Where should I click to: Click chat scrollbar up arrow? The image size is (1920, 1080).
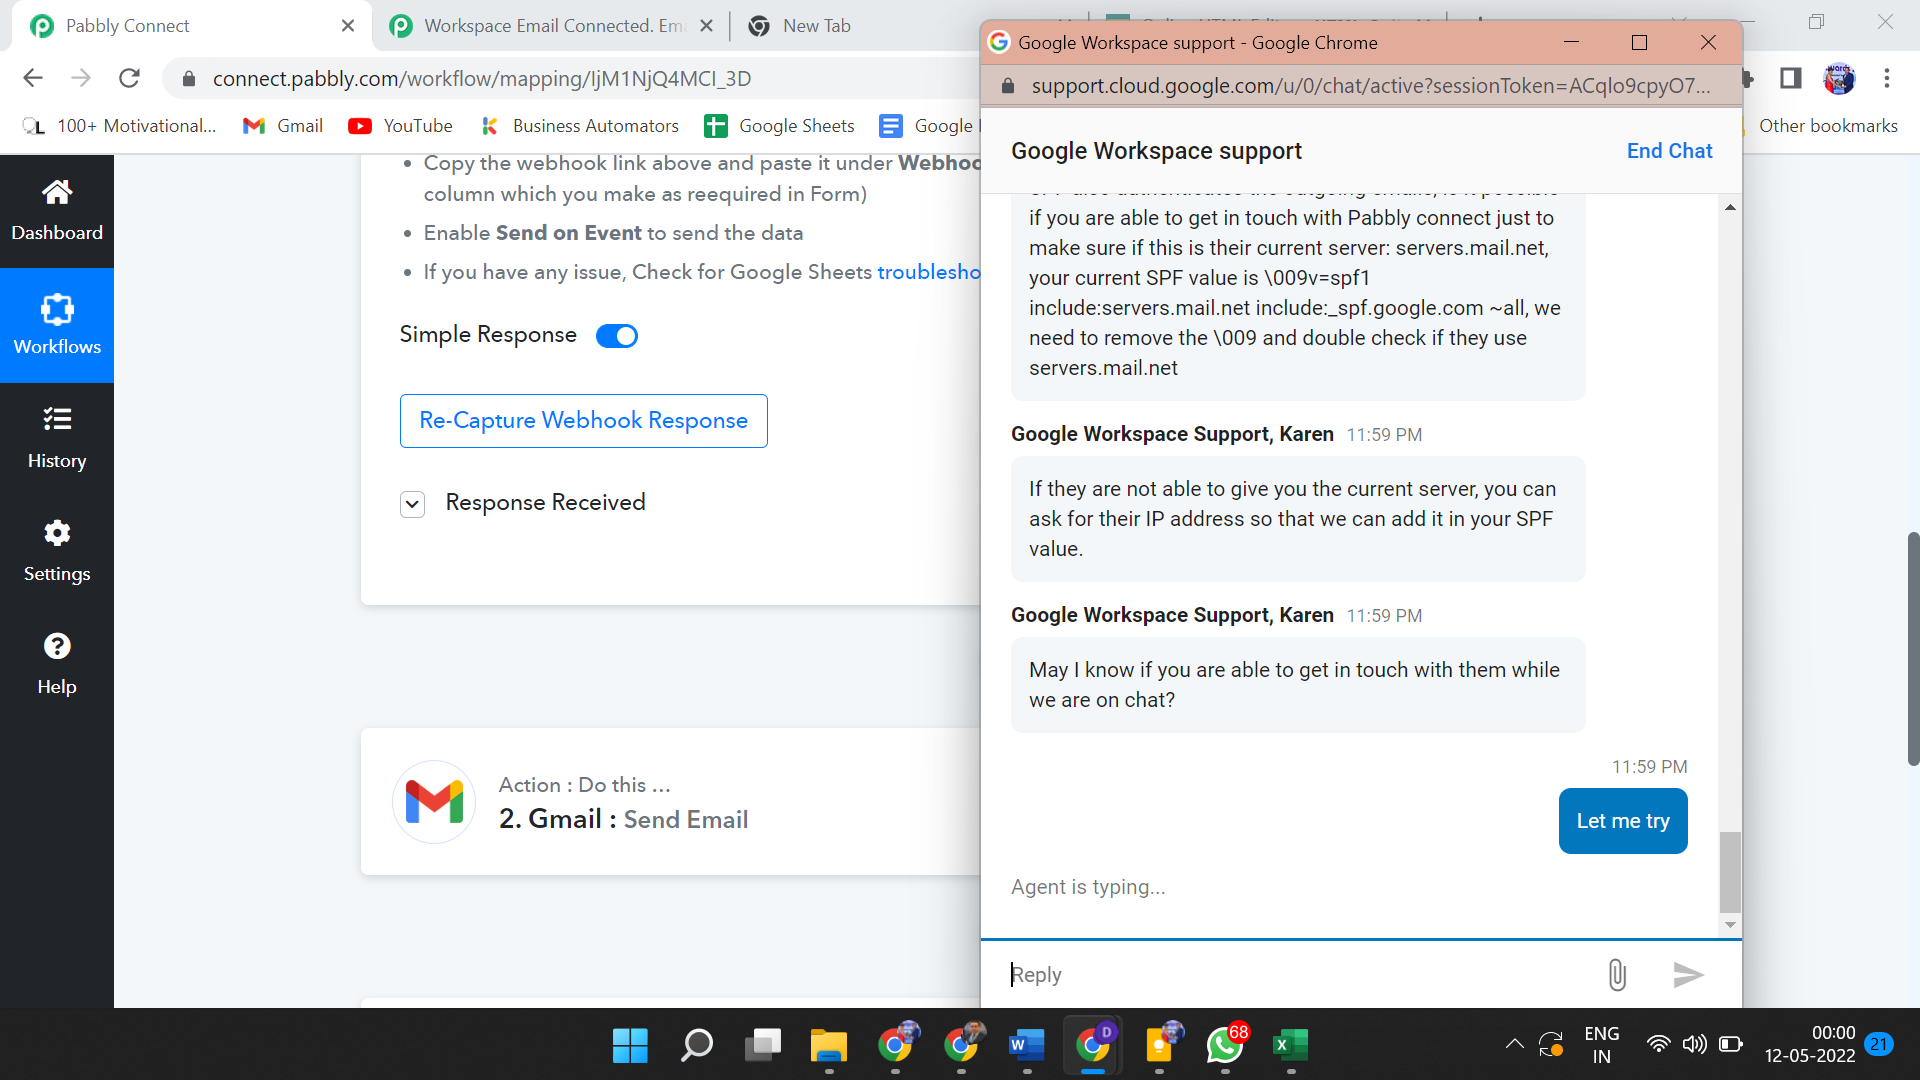pyautogui.click(x=1730, y=207)
